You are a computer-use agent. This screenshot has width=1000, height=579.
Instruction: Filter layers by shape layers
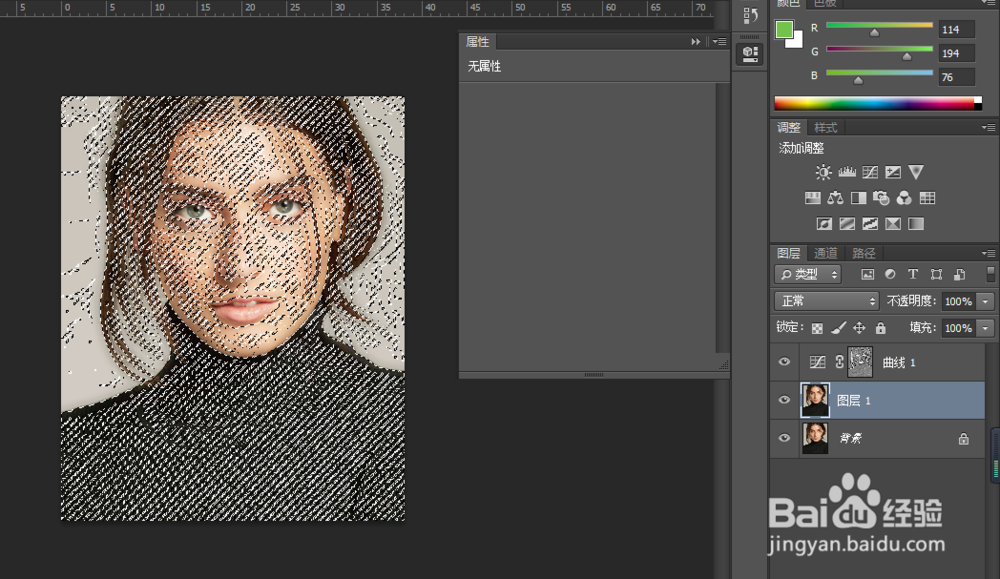(x=936, y=275)
